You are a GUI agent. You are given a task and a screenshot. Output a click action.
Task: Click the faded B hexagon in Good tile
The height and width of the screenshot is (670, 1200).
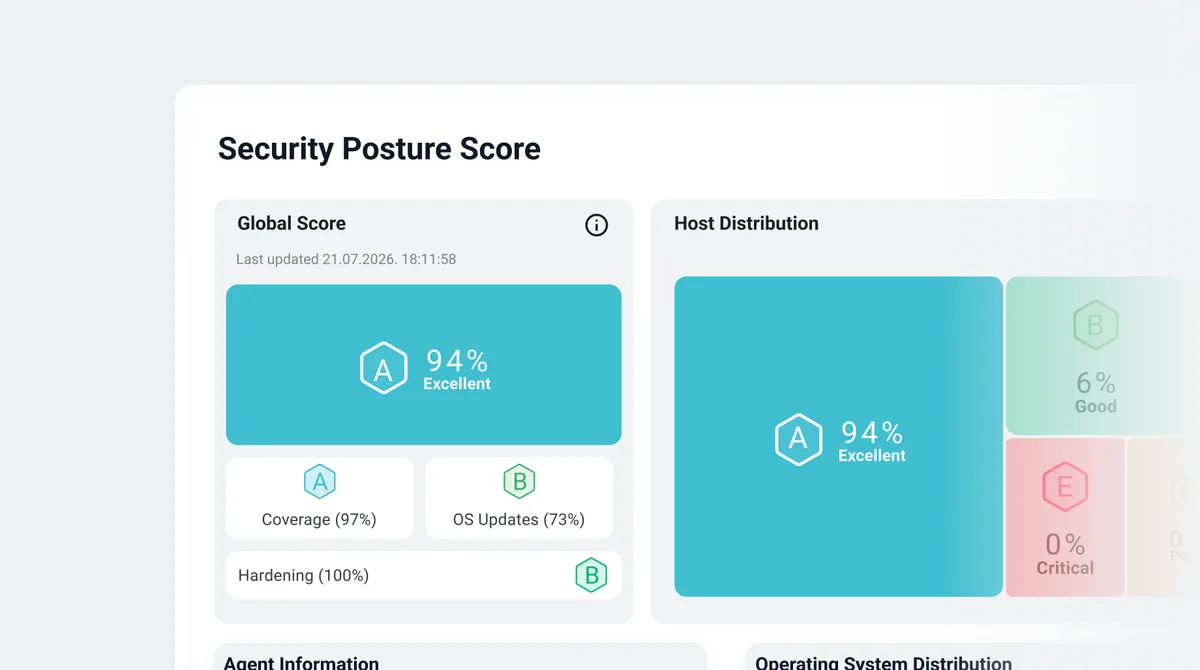point(1095,325)
